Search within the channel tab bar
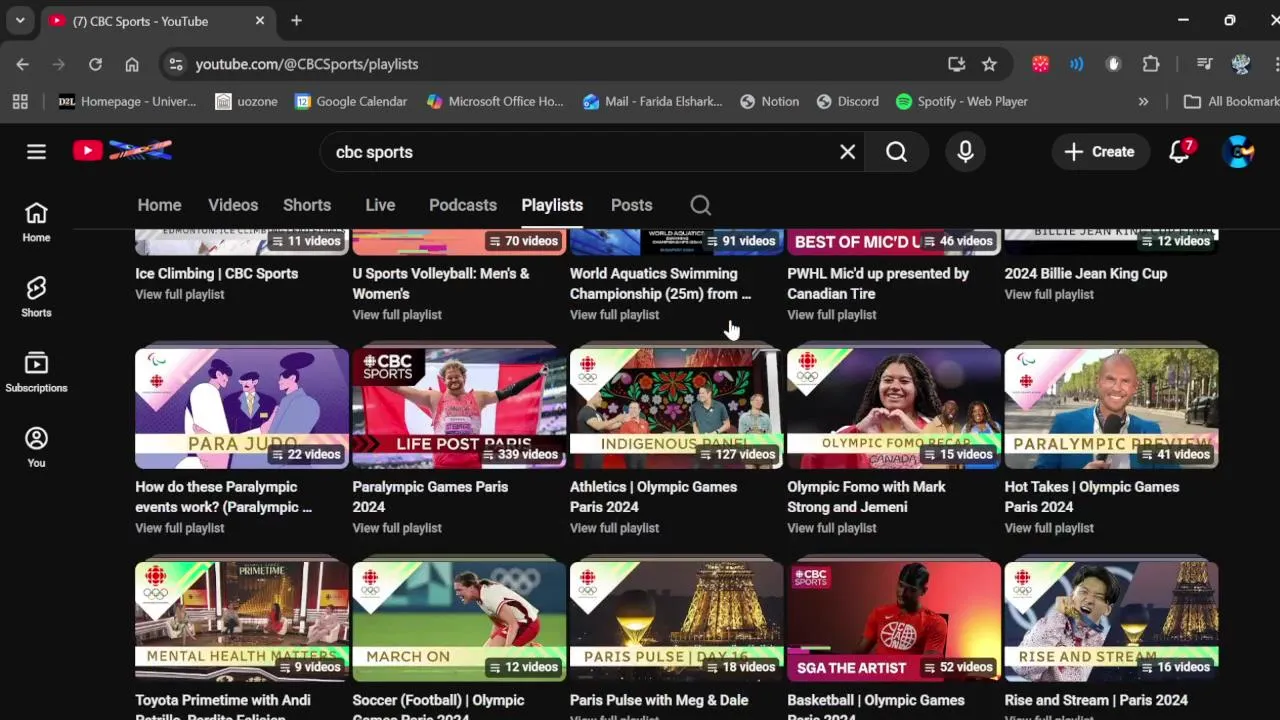 pyautogui.click(x=700, y=205)
